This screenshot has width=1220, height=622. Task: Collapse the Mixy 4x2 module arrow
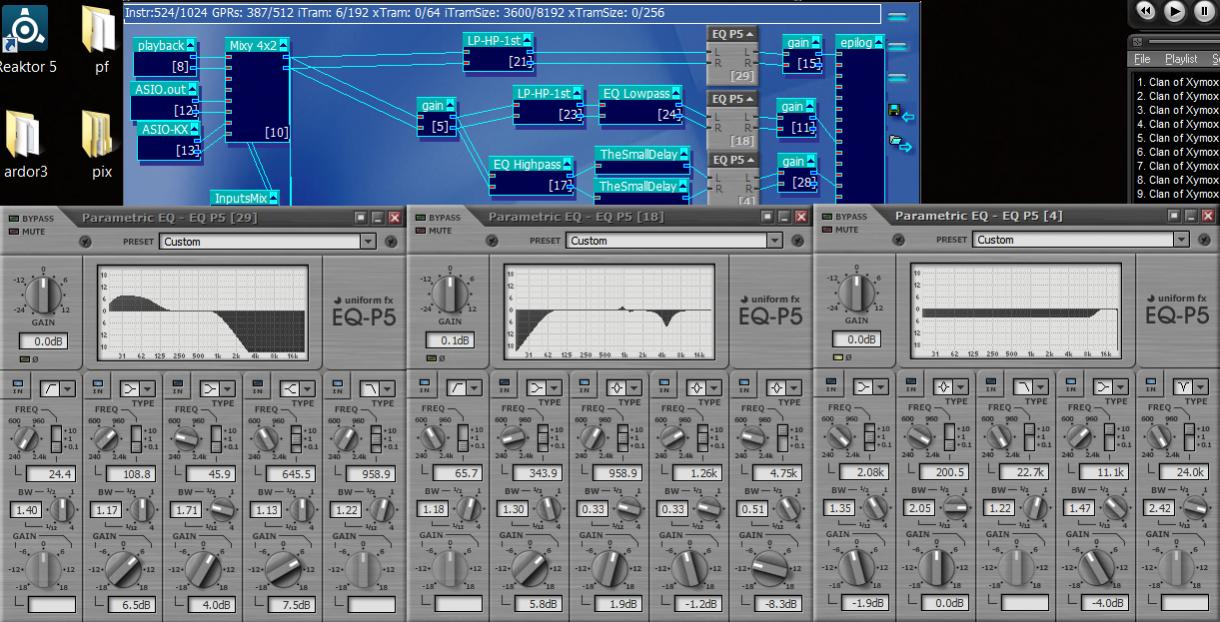[284, 45]
